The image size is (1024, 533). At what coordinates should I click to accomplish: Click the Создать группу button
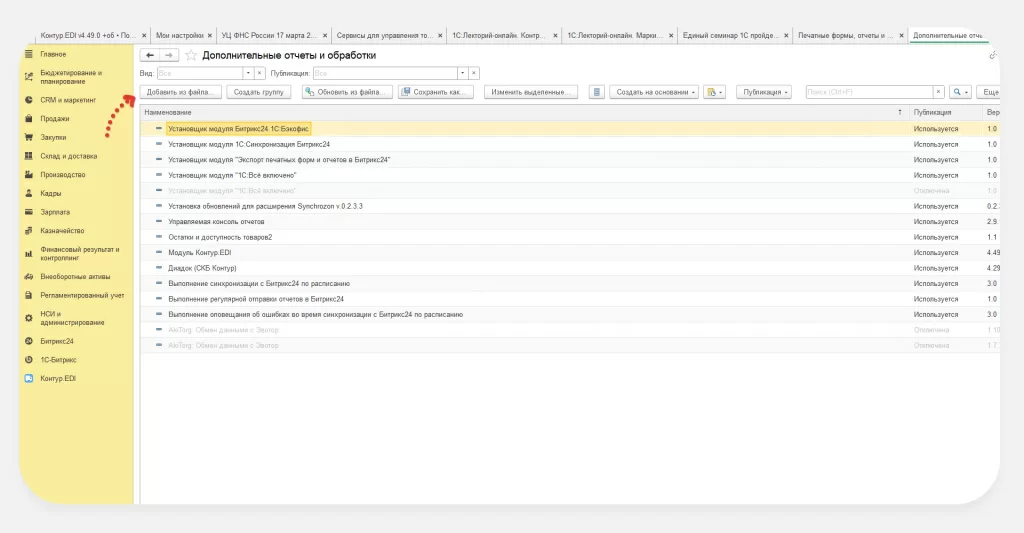(258, 92)
